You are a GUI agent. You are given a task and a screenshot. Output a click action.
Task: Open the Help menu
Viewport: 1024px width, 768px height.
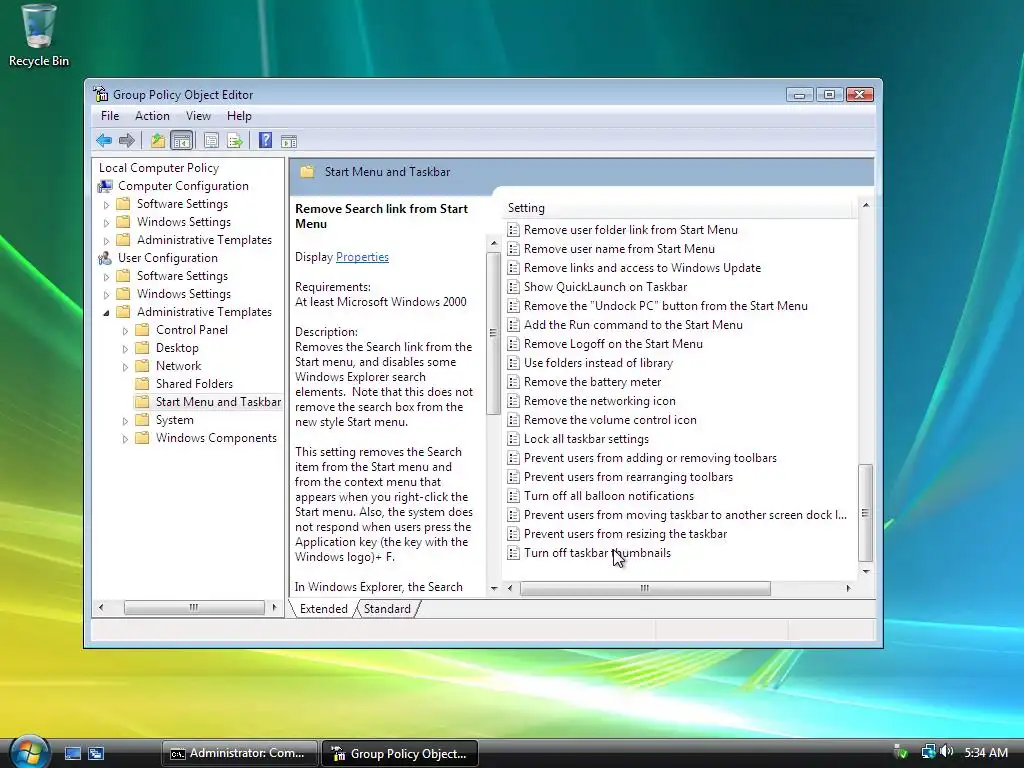coord(239,116)
